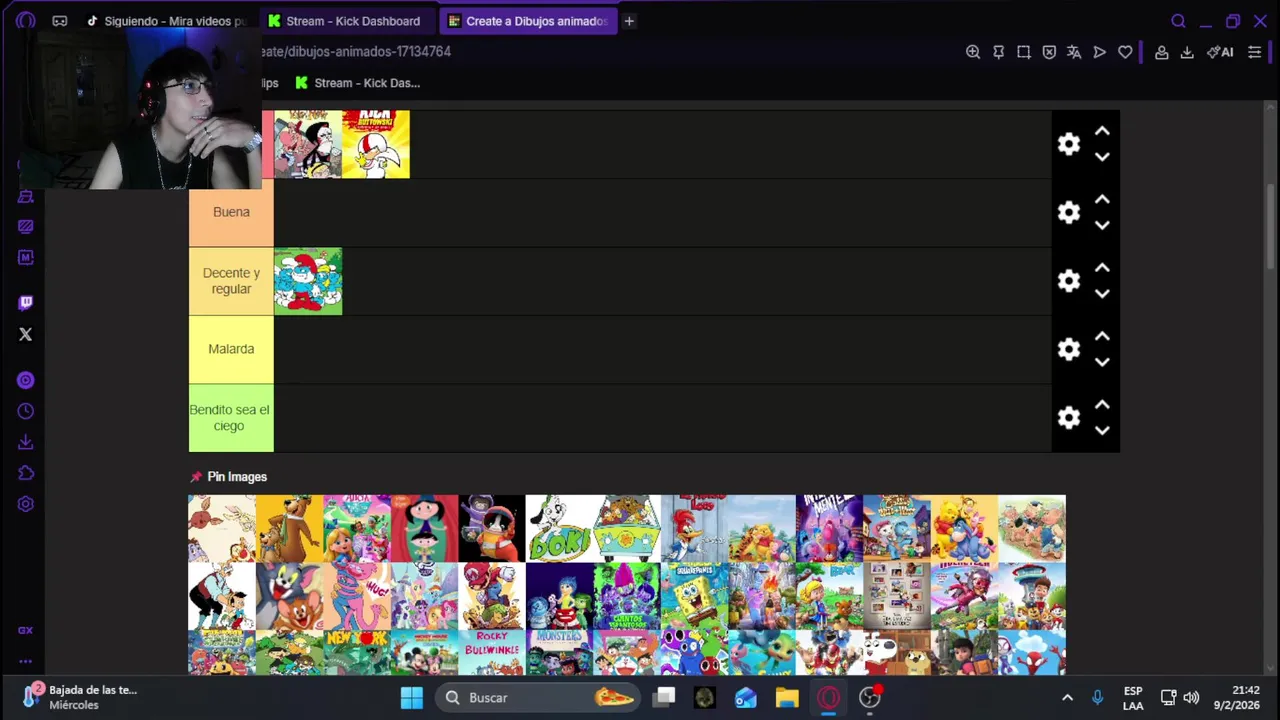The image size is (1280, 720).
Task: Switch to the Siguiendo - Mira videos tab
Action: click(x=166, y=21)
